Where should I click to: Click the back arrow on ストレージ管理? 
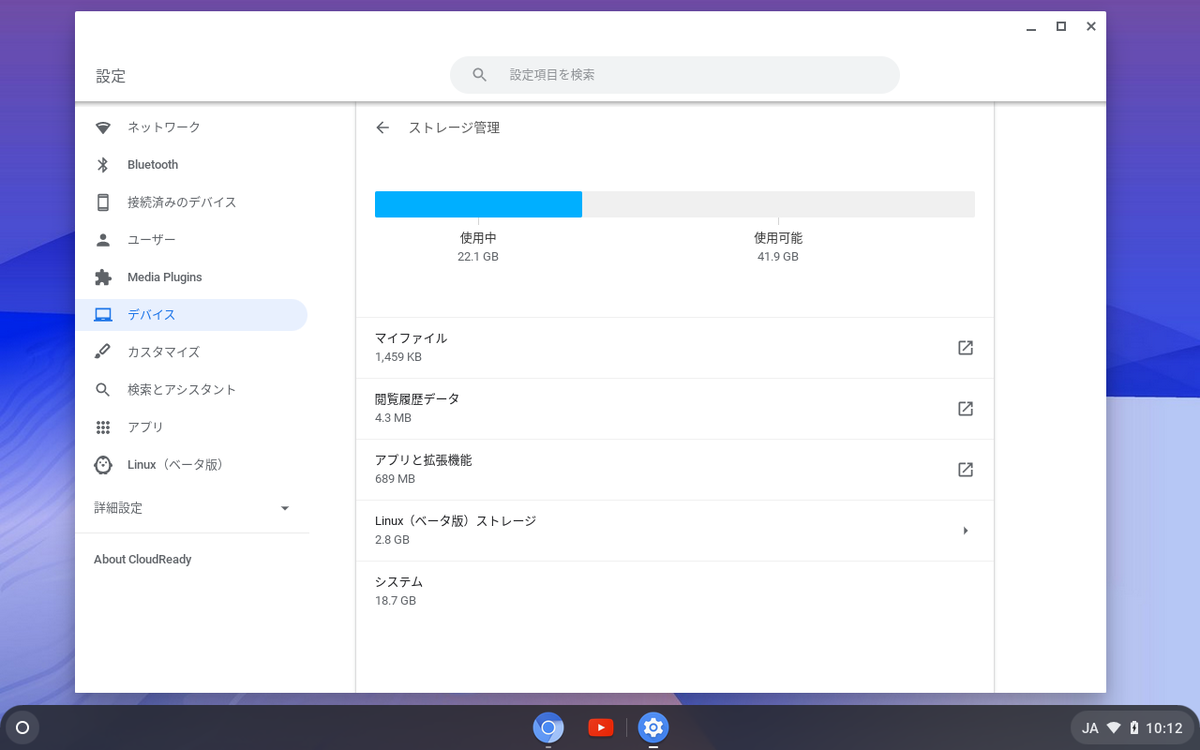383,127
